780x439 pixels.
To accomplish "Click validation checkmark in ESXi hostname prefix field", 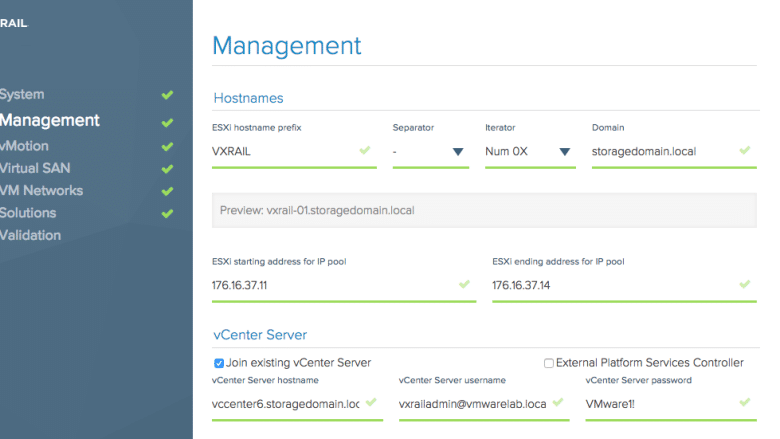I will click(x=365, y=150).
